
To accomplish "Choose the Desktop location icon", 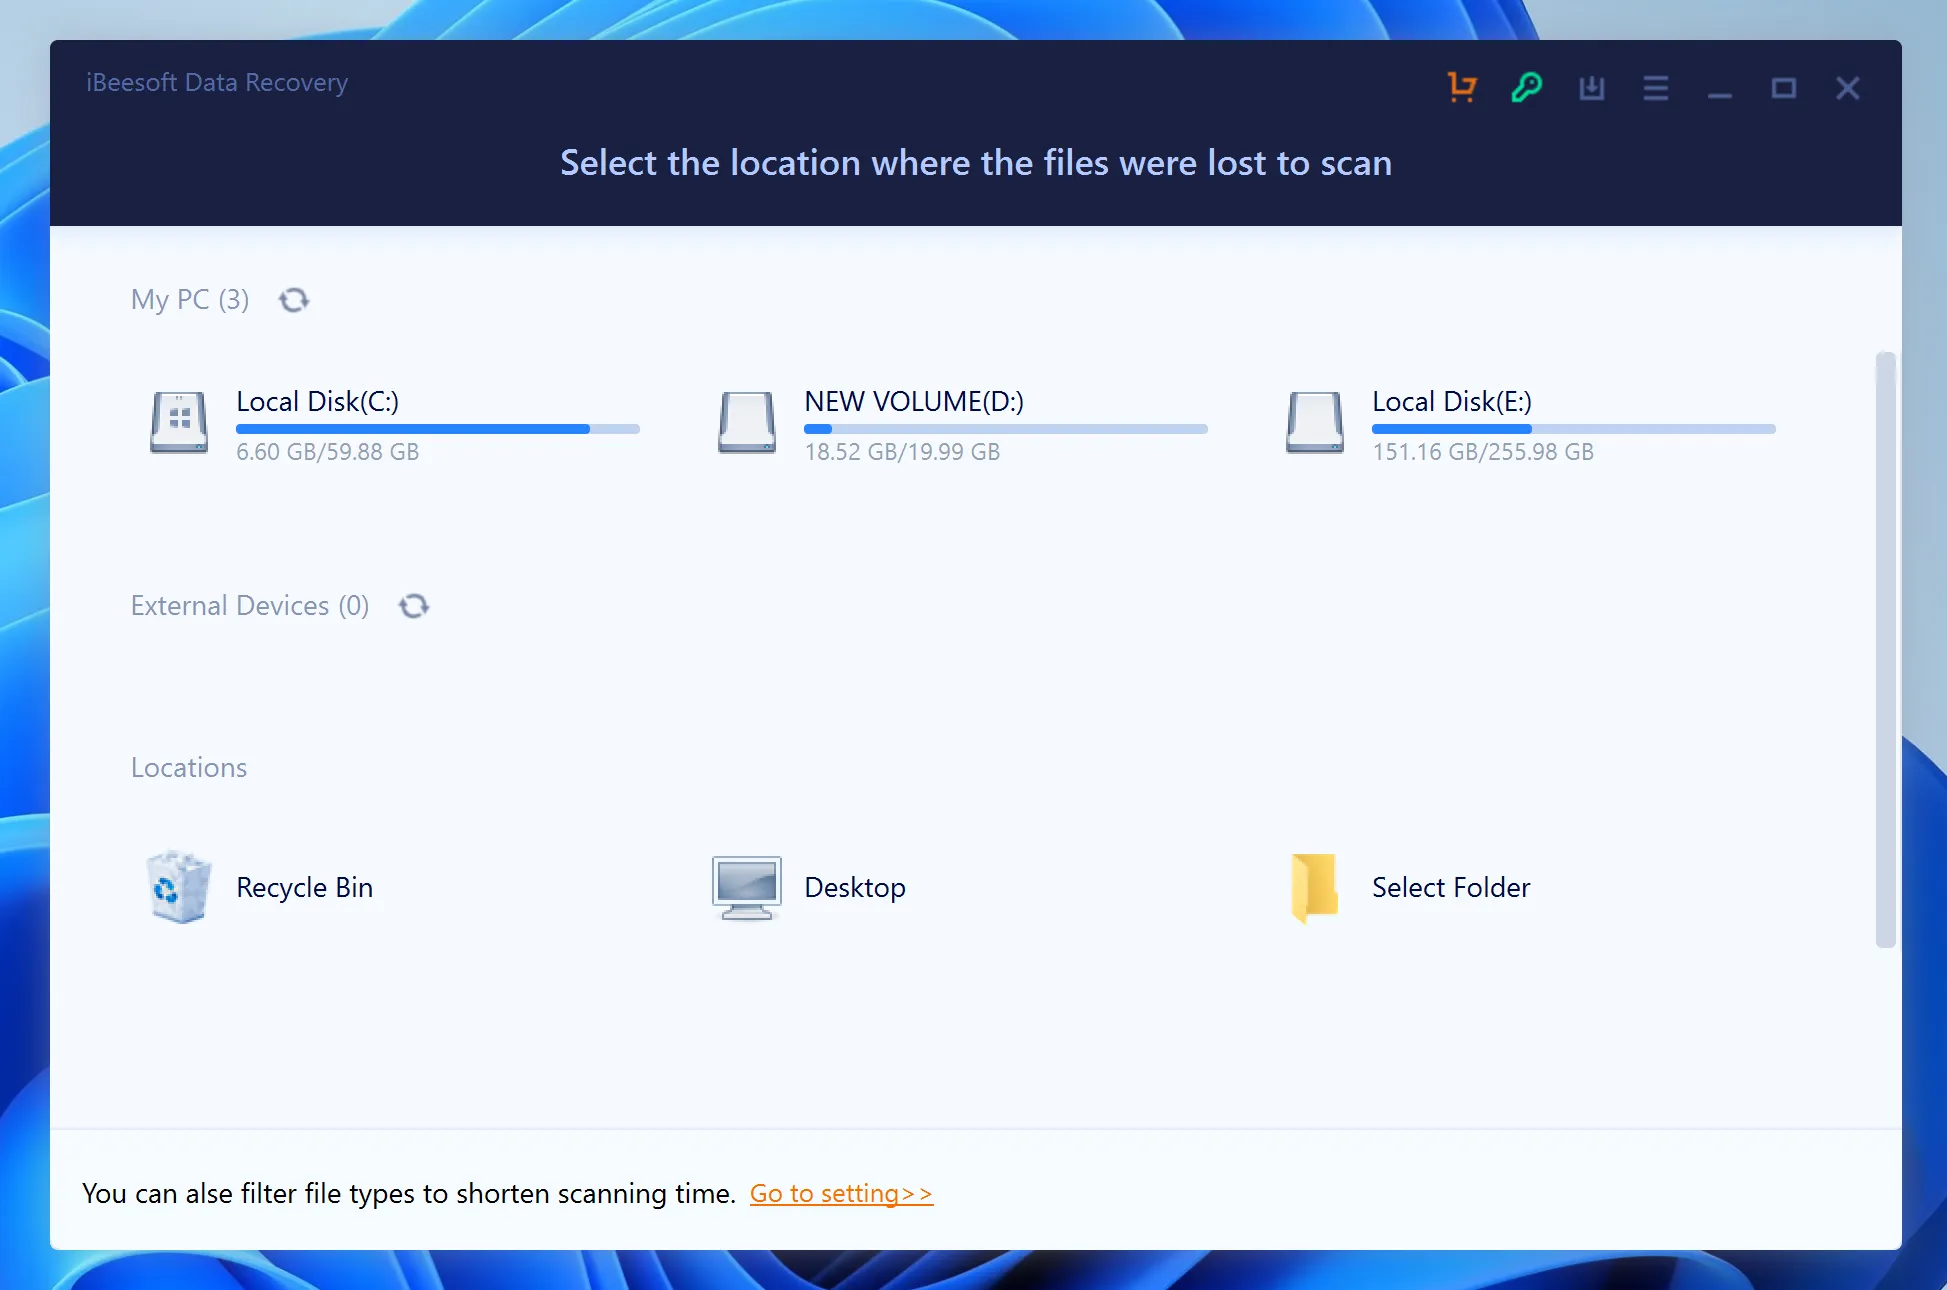I will (747, 888).
